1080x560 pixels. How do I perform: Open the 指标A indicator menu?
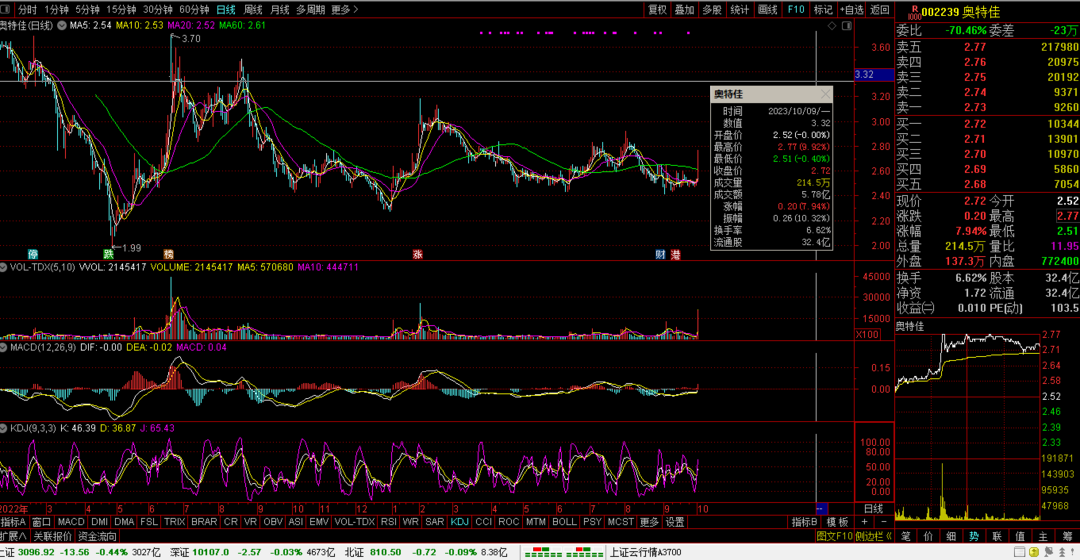coord(14,522)
